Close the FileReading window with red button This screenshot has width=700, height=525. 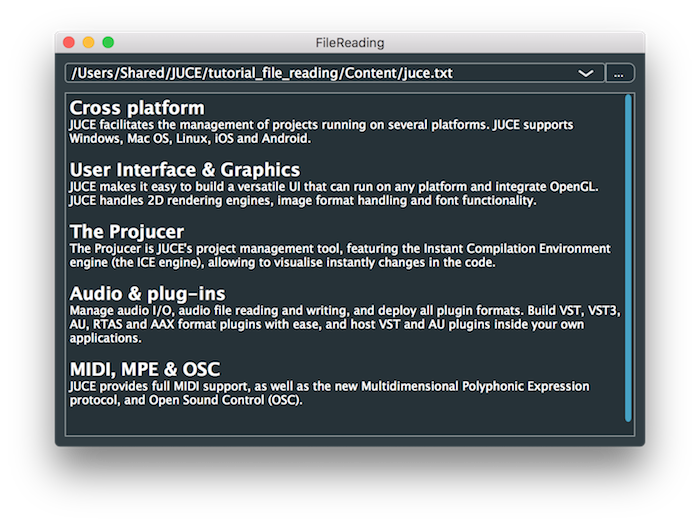(69, 43)
